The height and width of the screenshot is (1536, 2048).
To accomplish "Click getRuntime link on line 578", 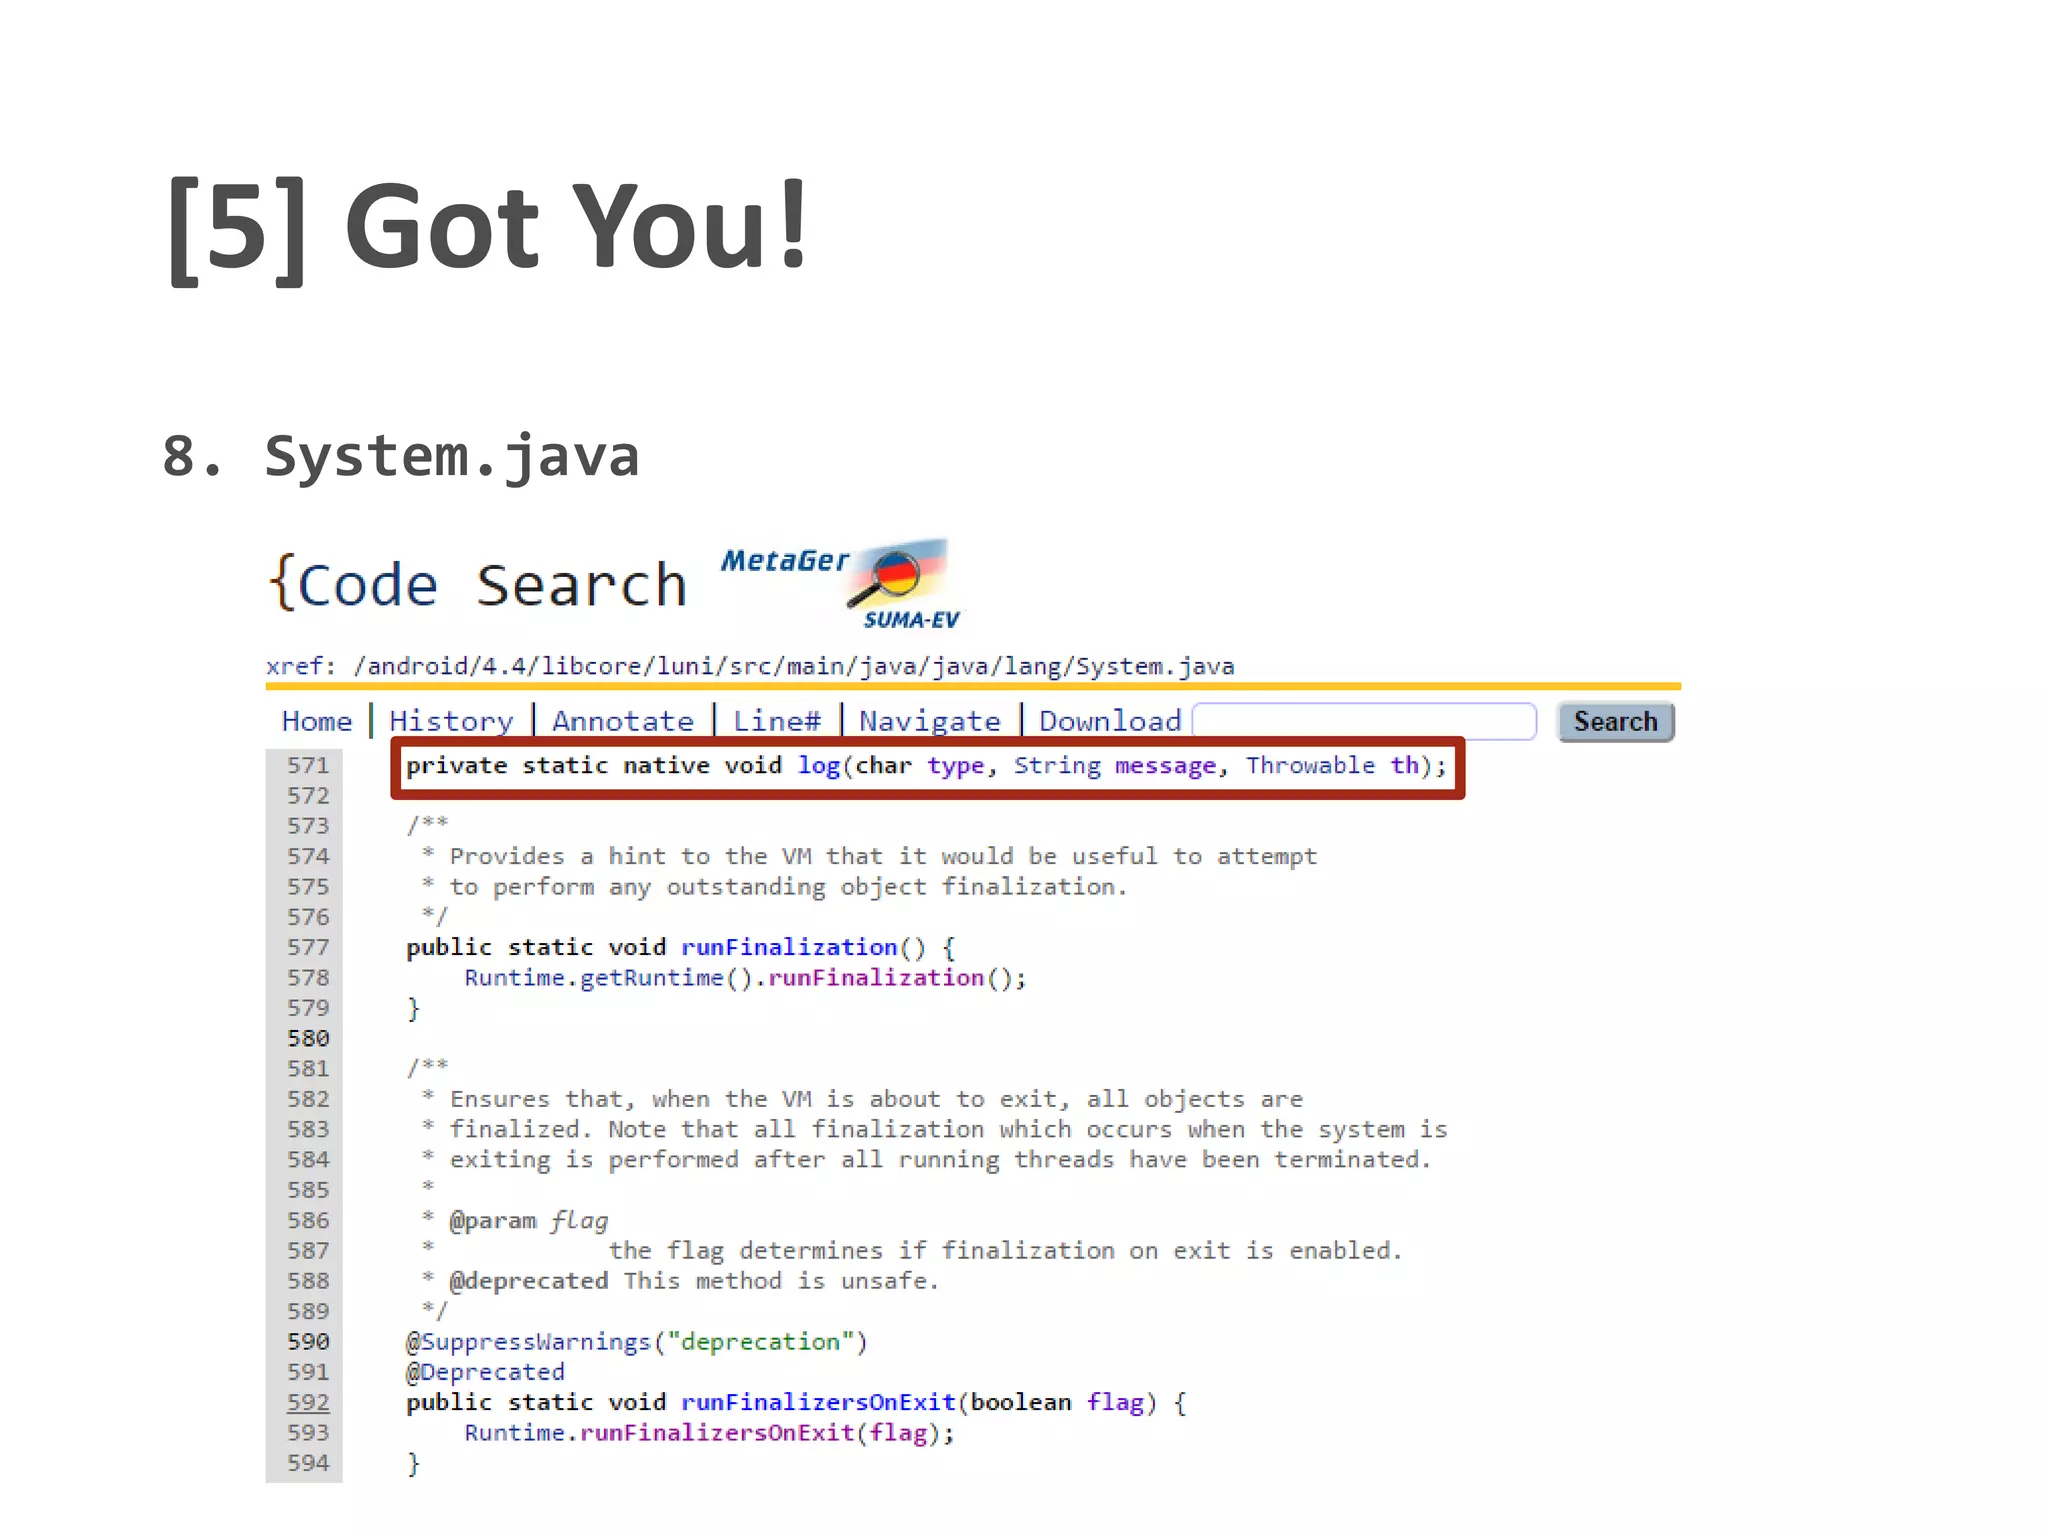I will [651, 978].
